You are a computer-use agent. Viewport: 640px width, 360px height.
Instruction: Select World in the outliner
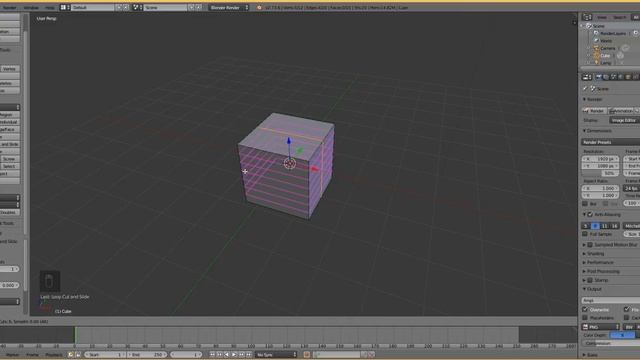[x=606, y=40]
